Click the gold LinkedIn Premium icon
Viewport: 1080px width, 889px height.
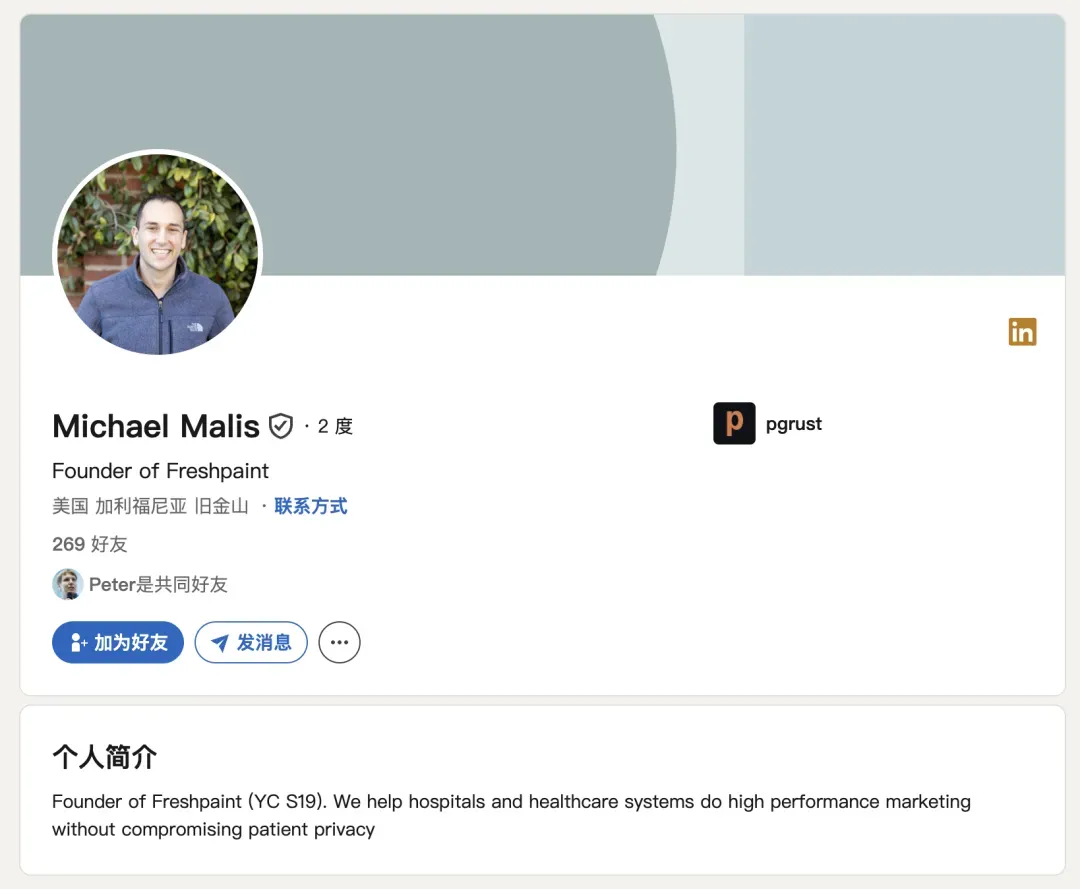(x=1022, y=332)
